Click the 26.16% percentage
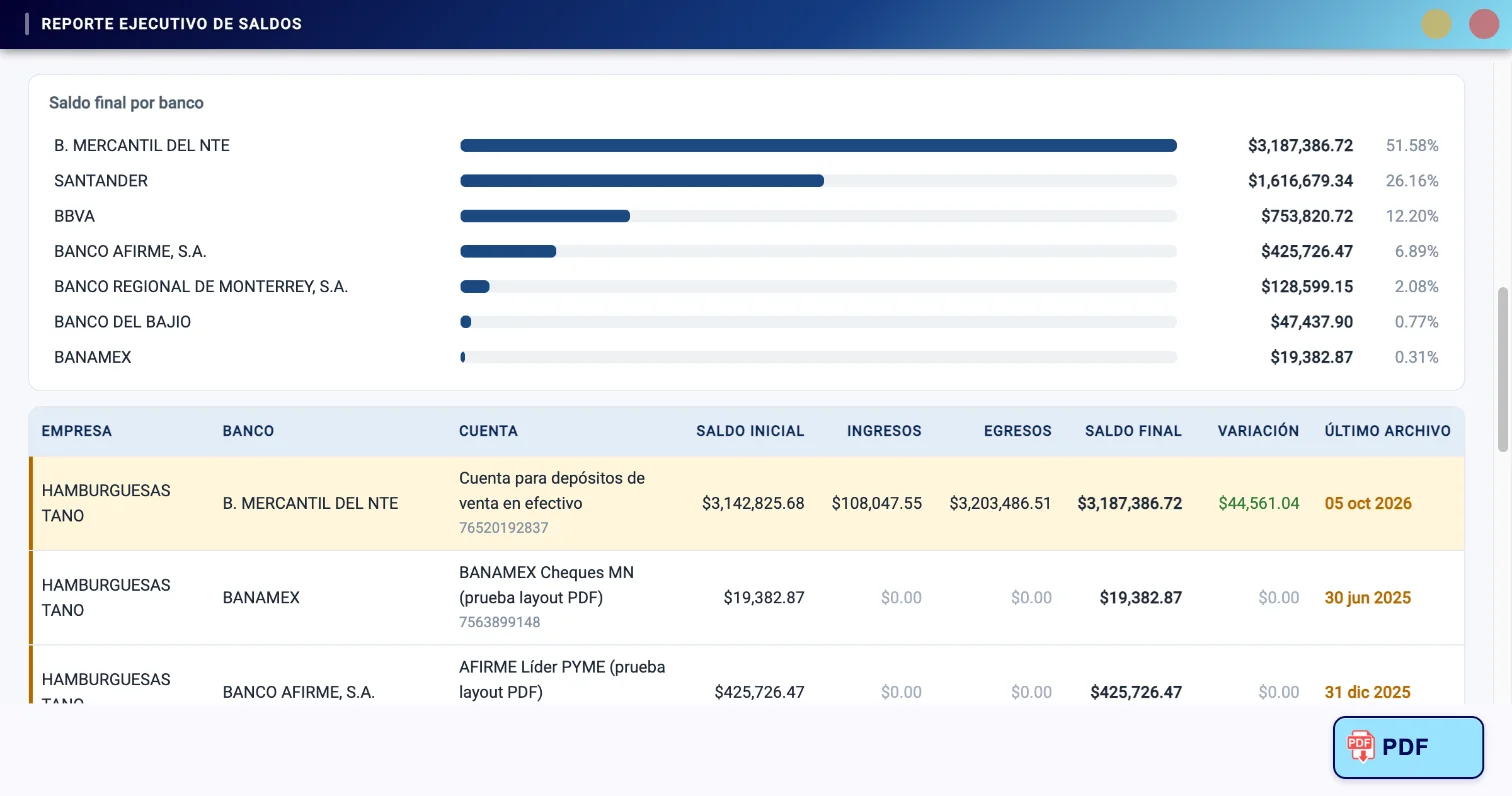 click(x=1412, y=181)
